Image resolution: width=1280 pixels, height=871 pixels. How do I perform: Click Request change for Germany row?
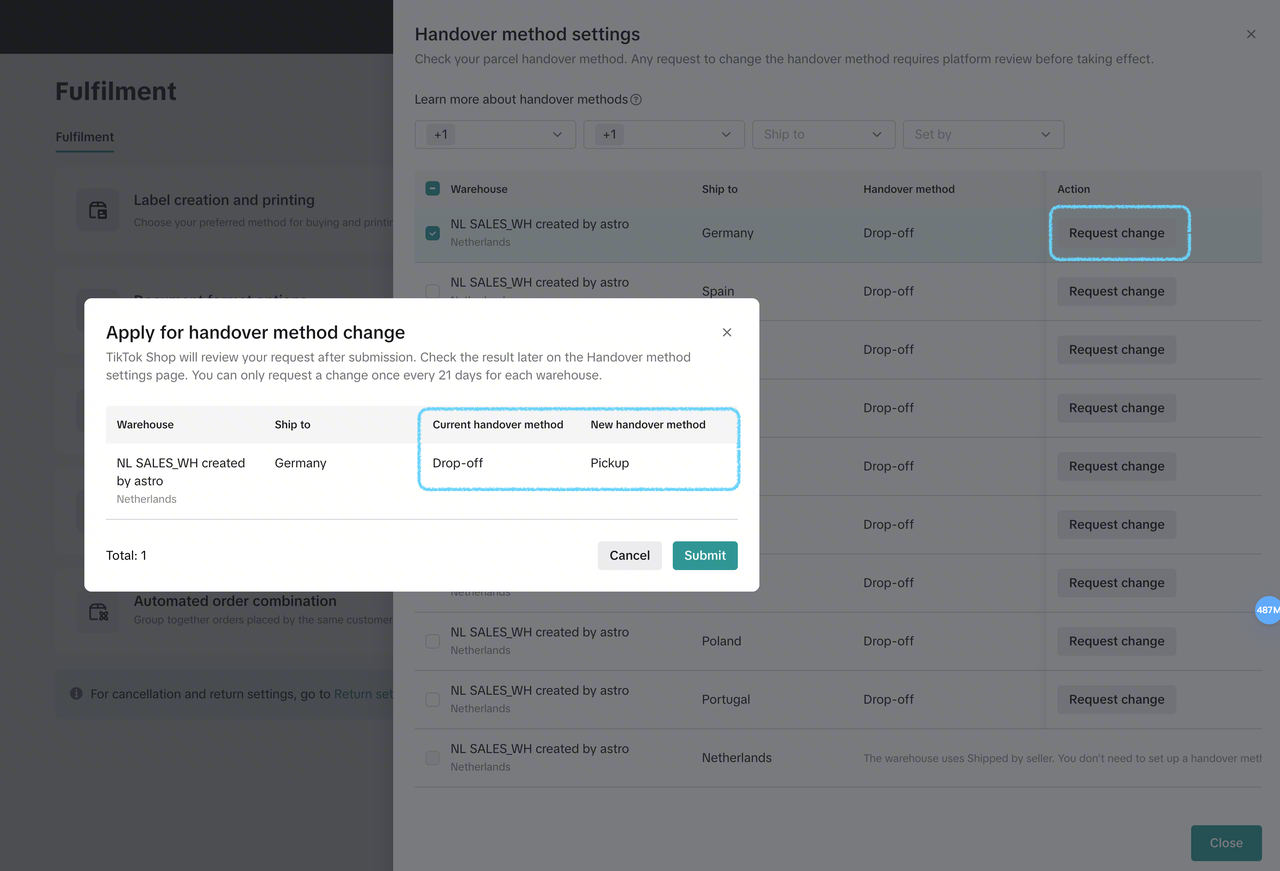[1117, 233]
